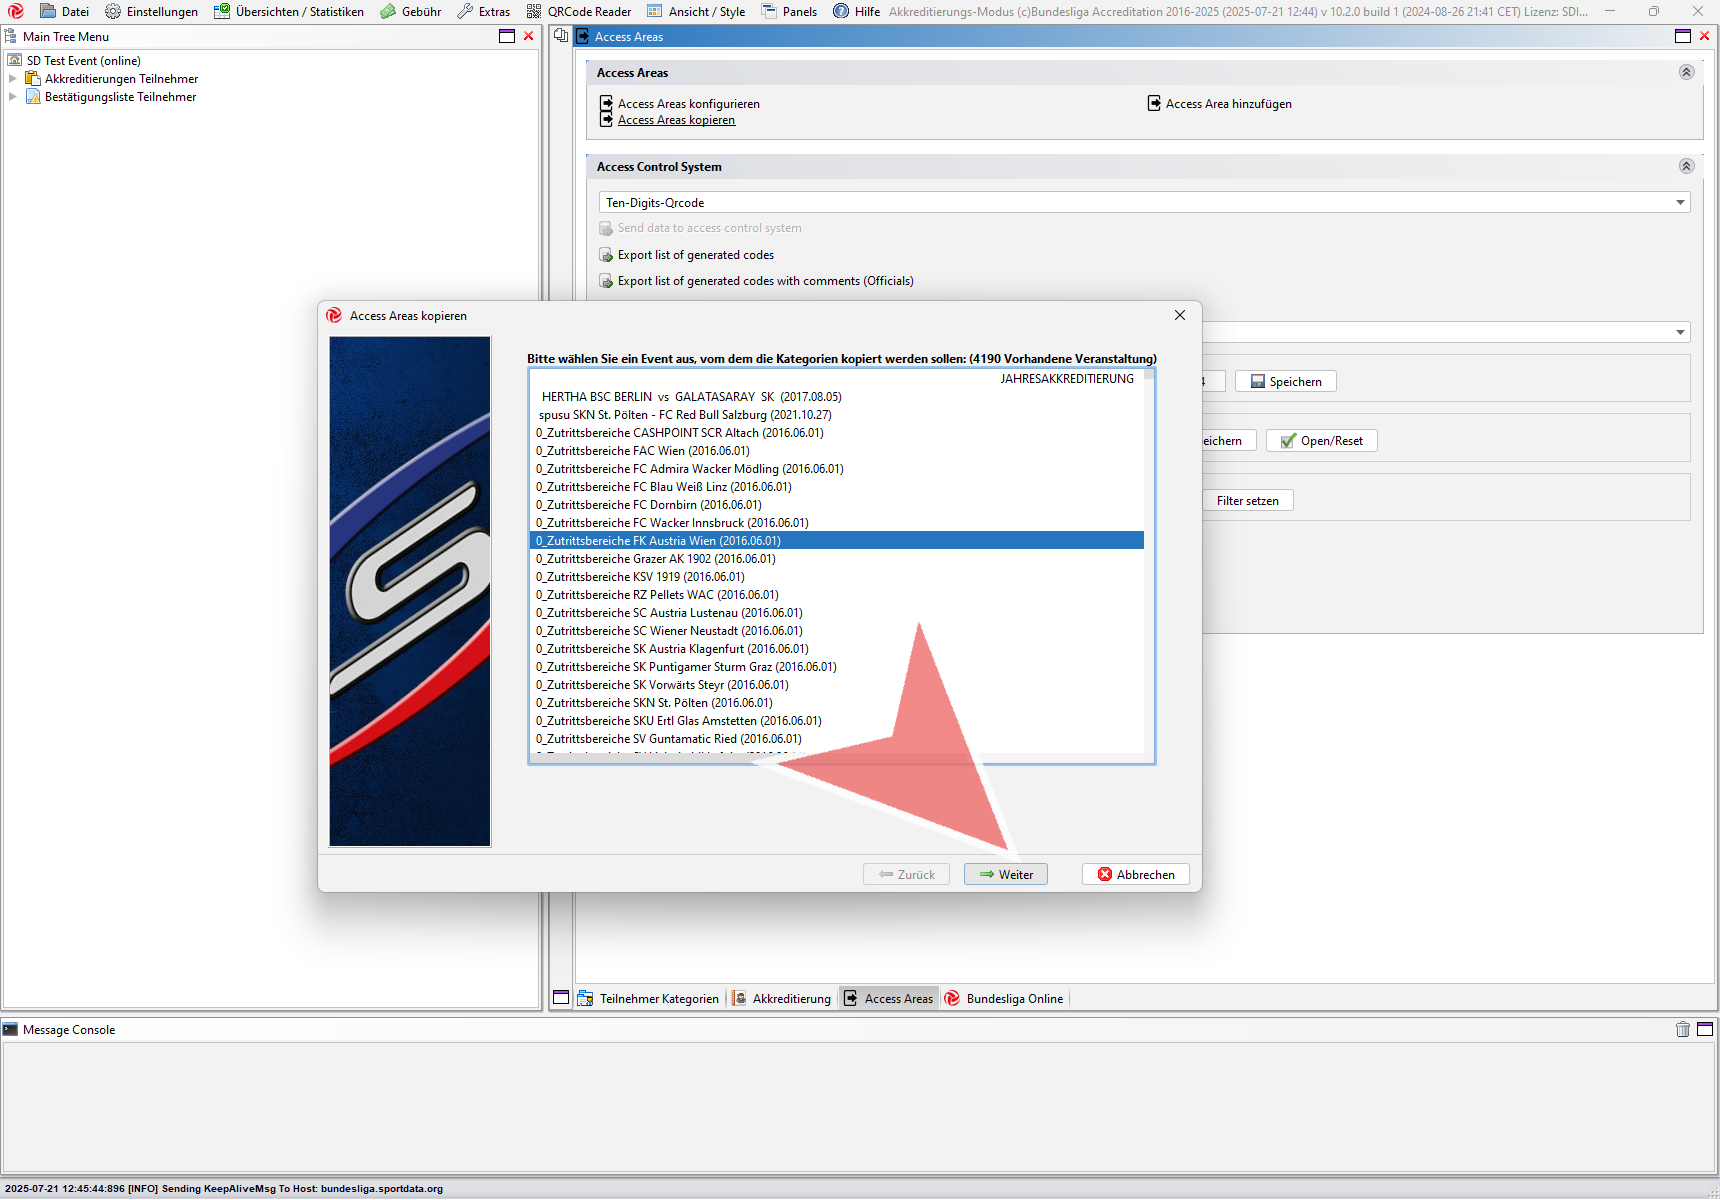
Task: Click the Send data to access control system icon
Action: [606, 229]
